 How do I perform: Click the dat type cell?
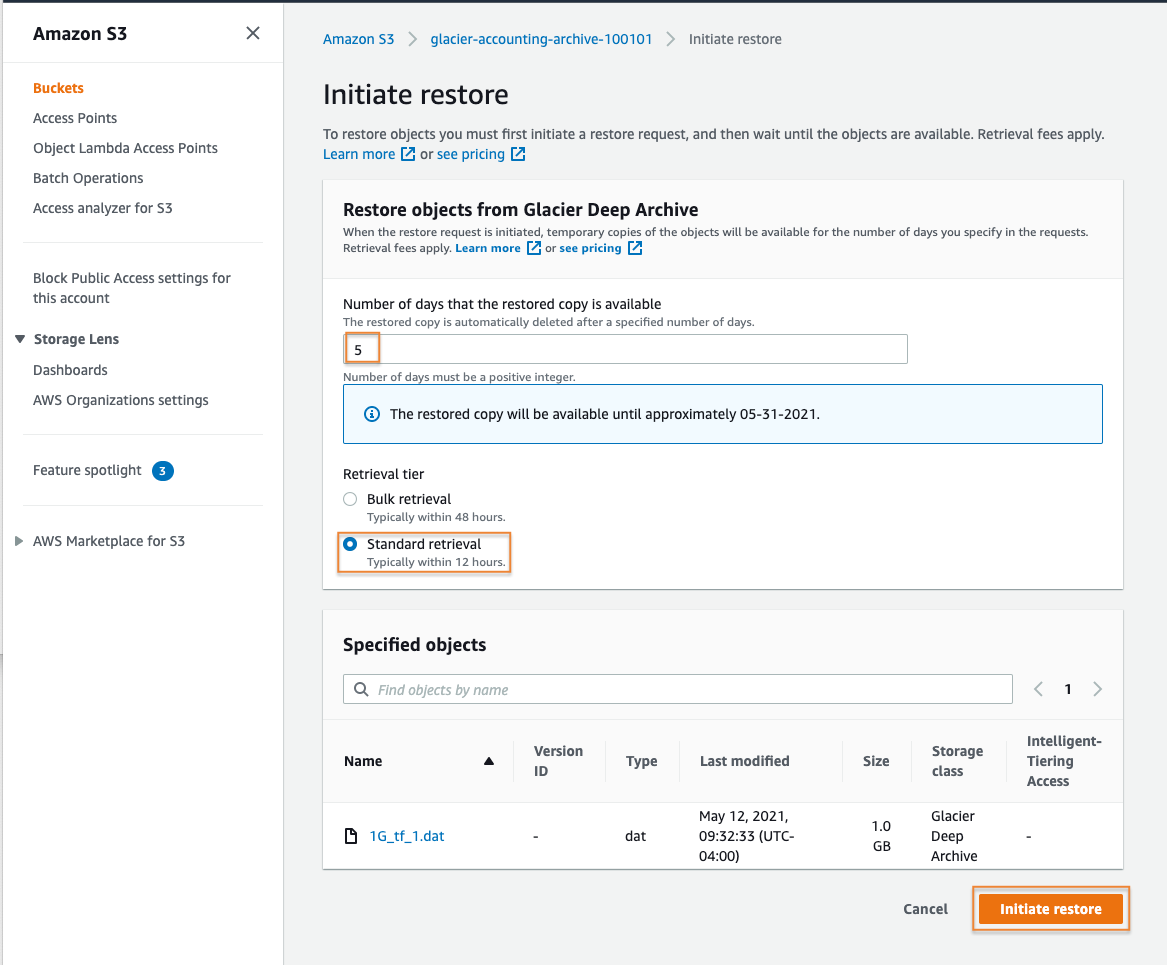[635, 836]
